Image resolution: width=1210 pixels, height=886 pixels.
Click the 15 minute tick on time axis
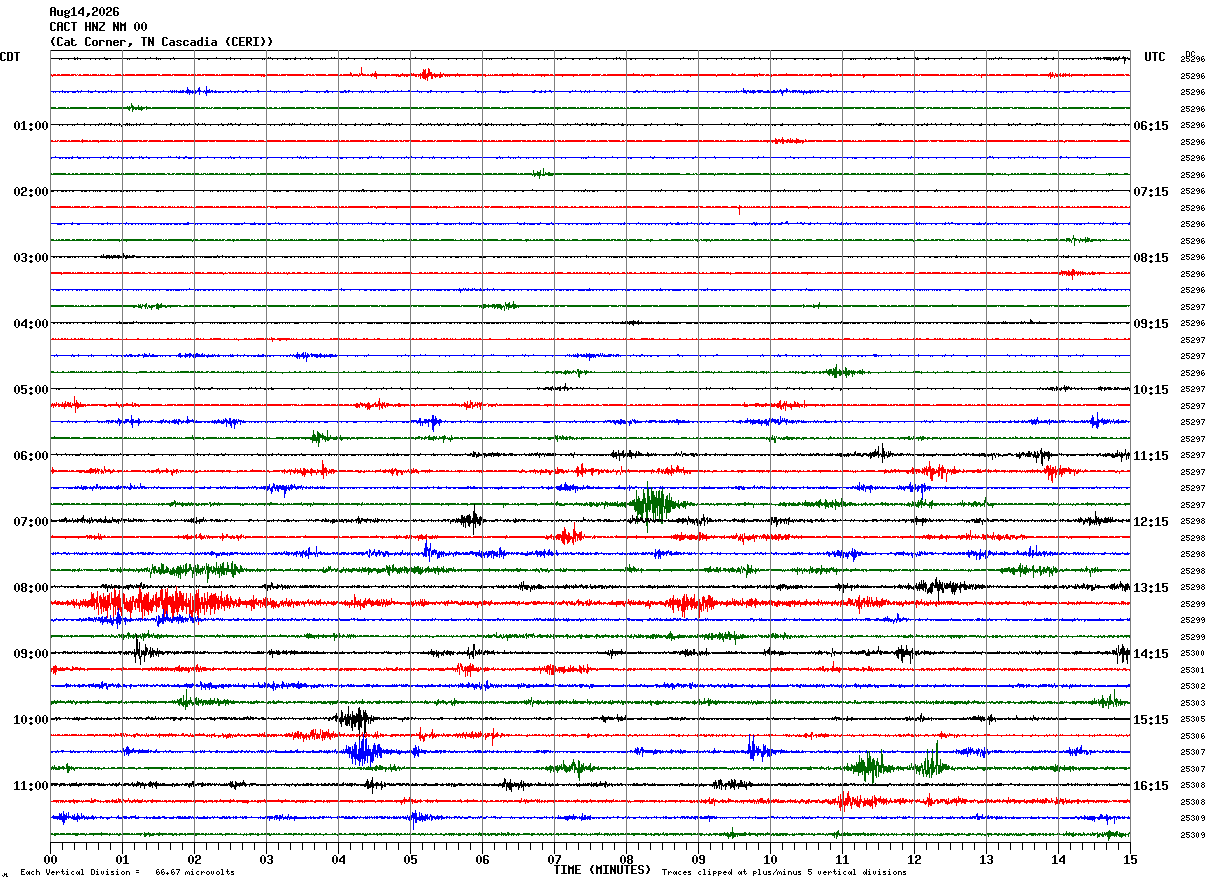(1129, 859)
